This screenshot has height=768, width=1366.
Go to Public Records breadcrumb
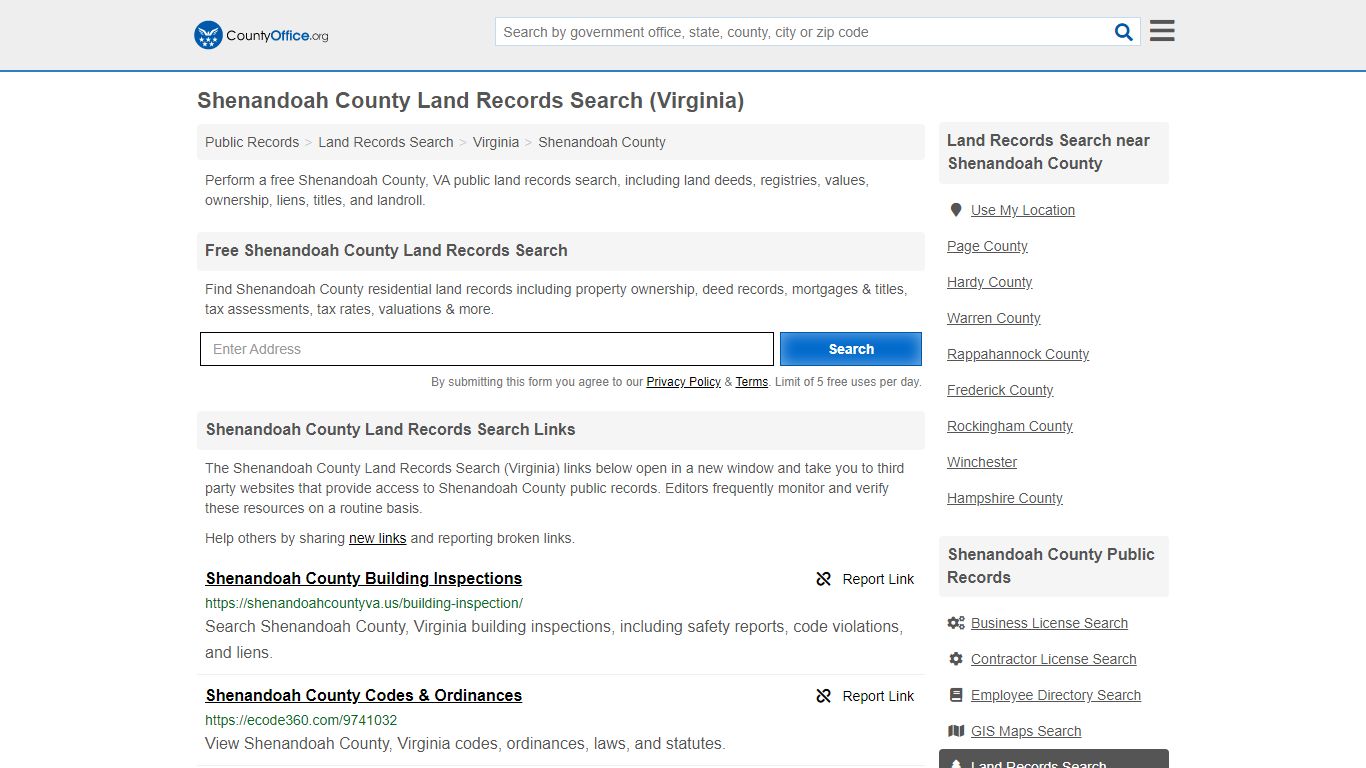point(252,142)
